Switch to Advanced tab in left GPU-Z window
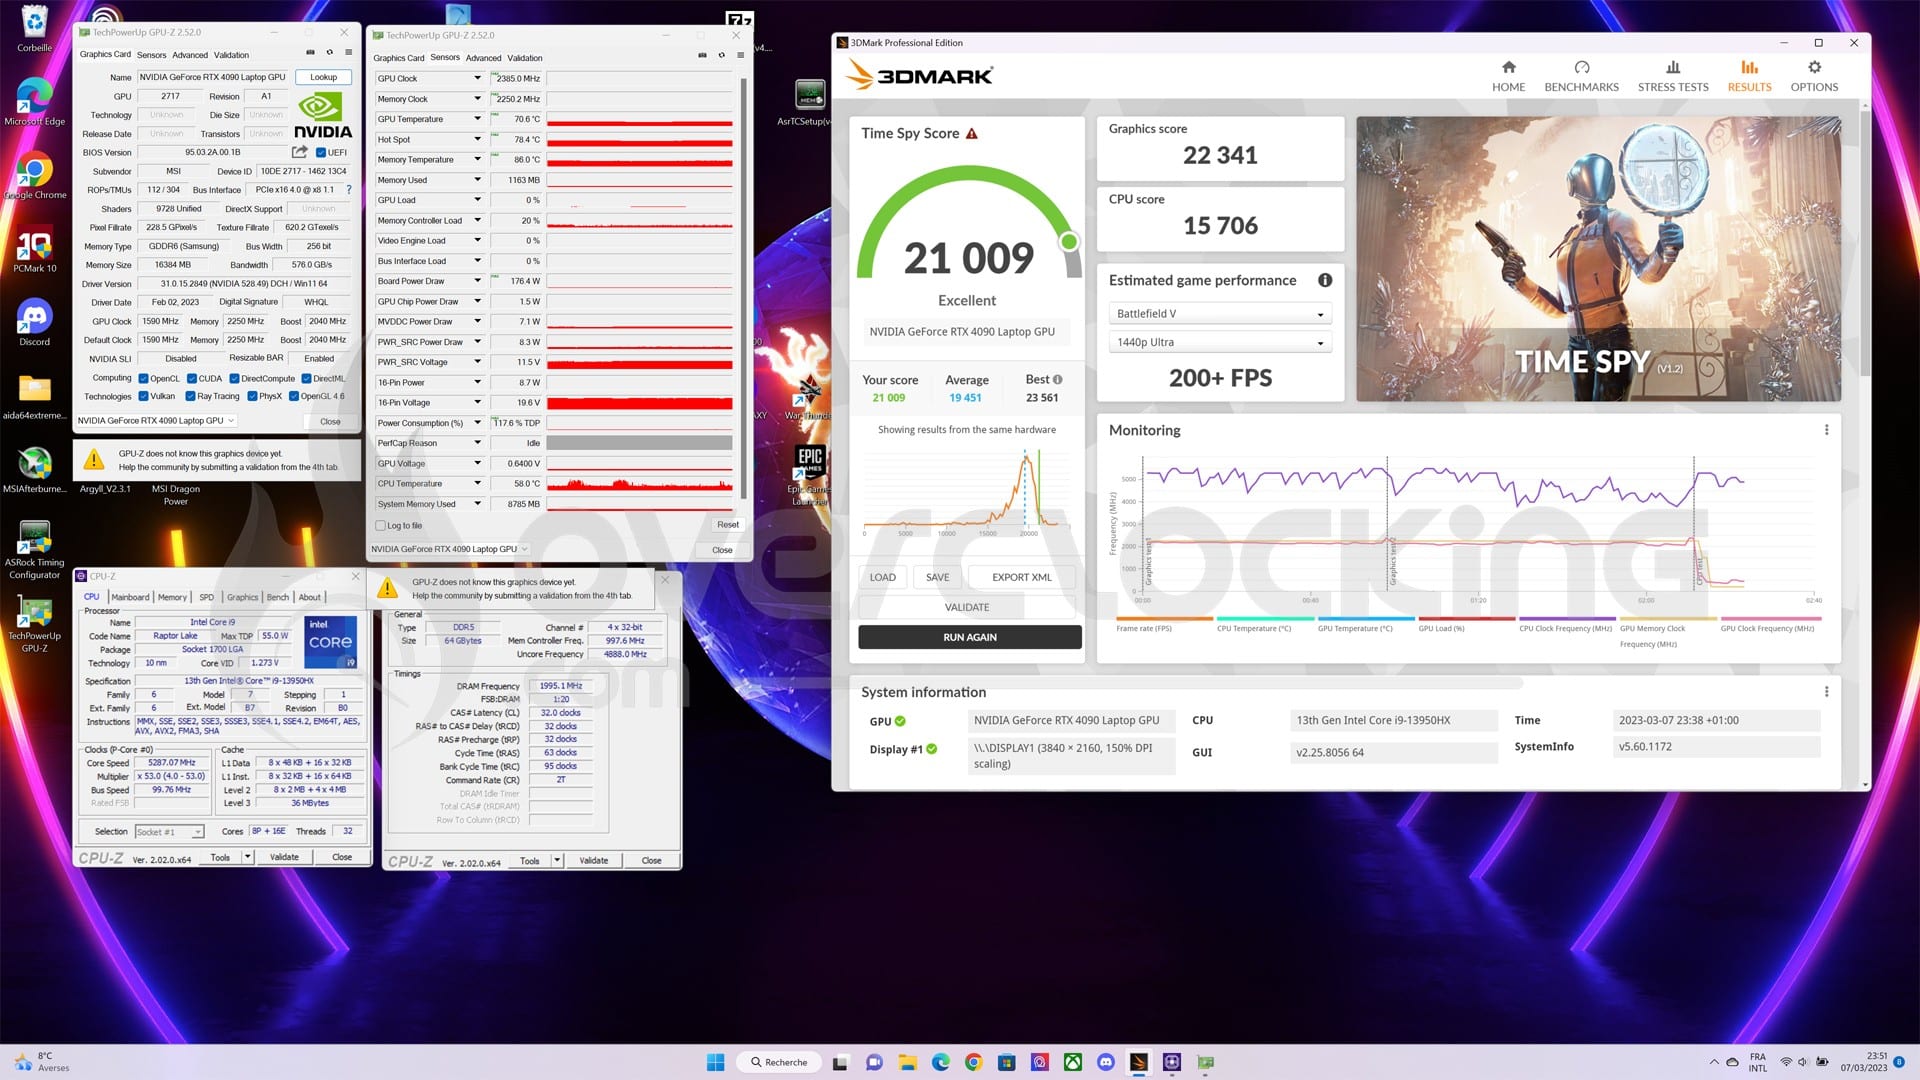 click(x=190, y=55)
